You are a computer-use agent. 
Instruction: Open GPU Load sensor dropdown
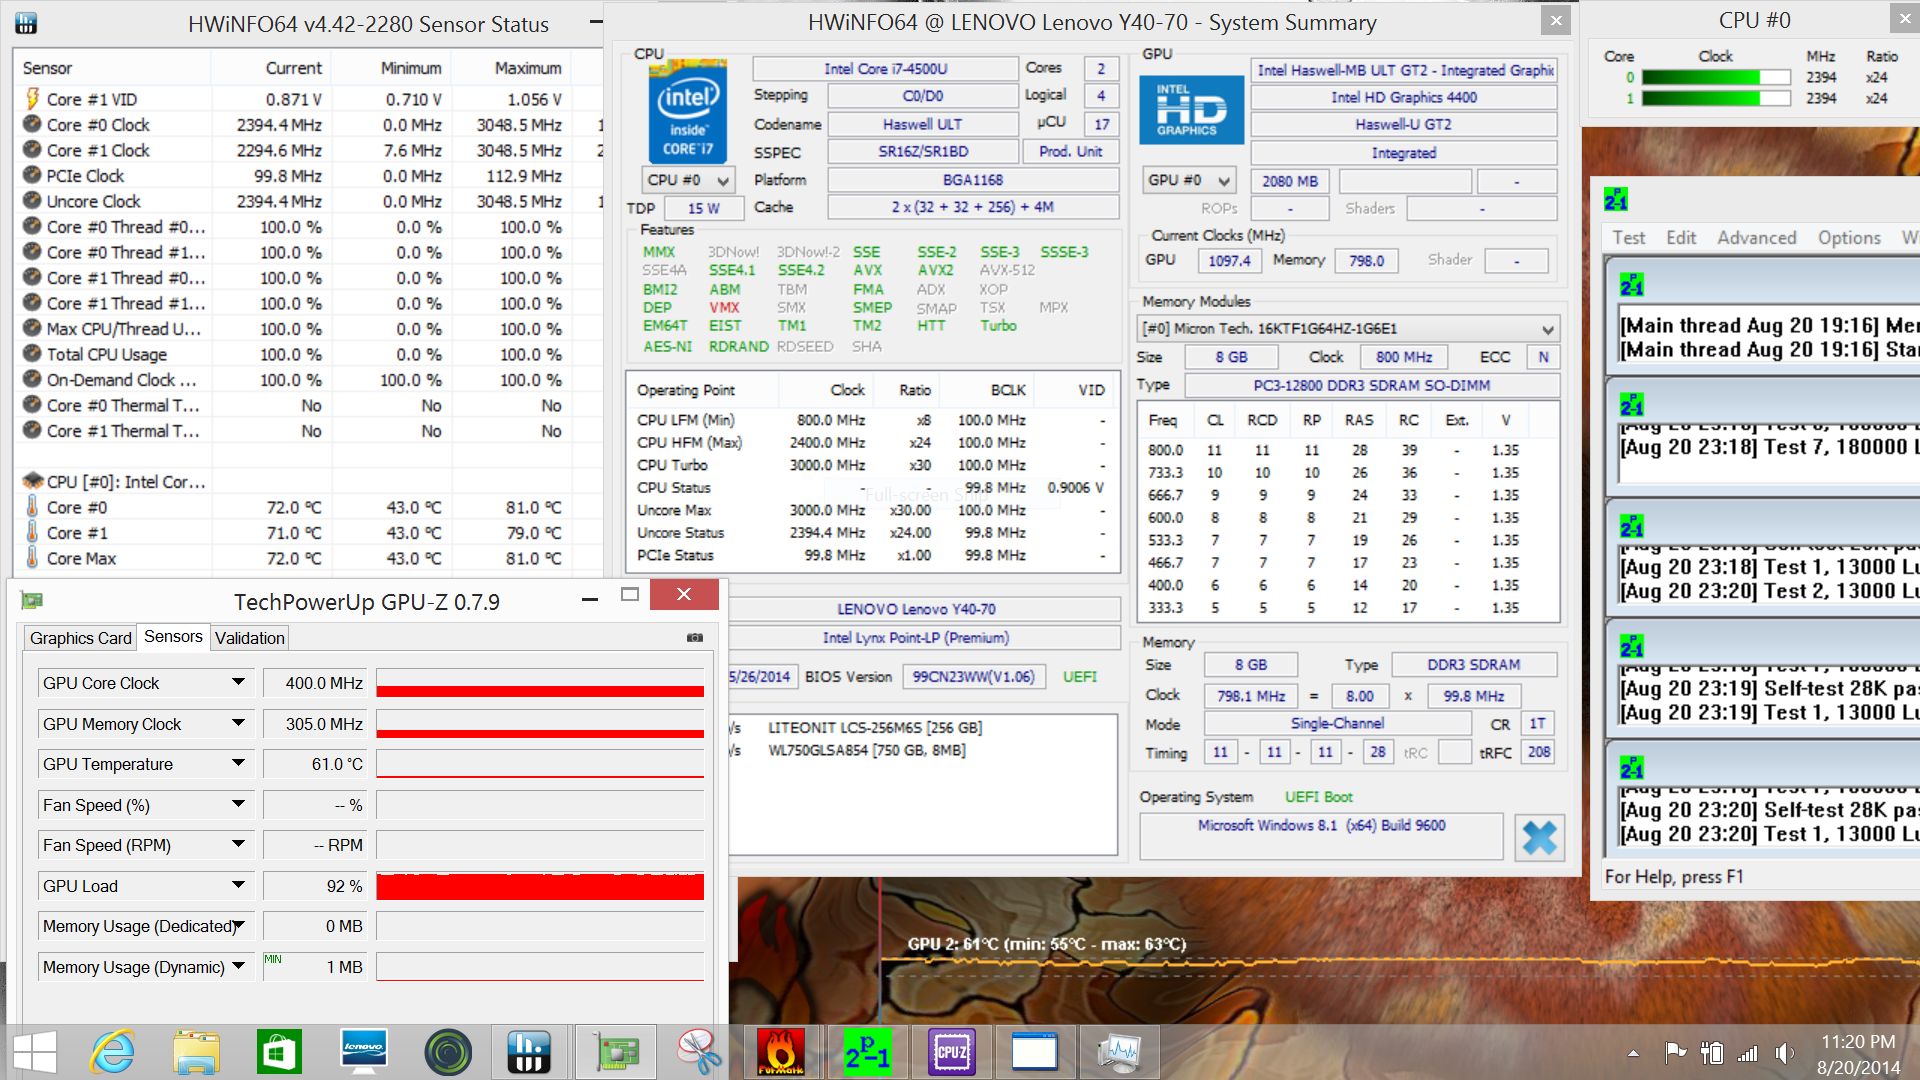(238, 886)
